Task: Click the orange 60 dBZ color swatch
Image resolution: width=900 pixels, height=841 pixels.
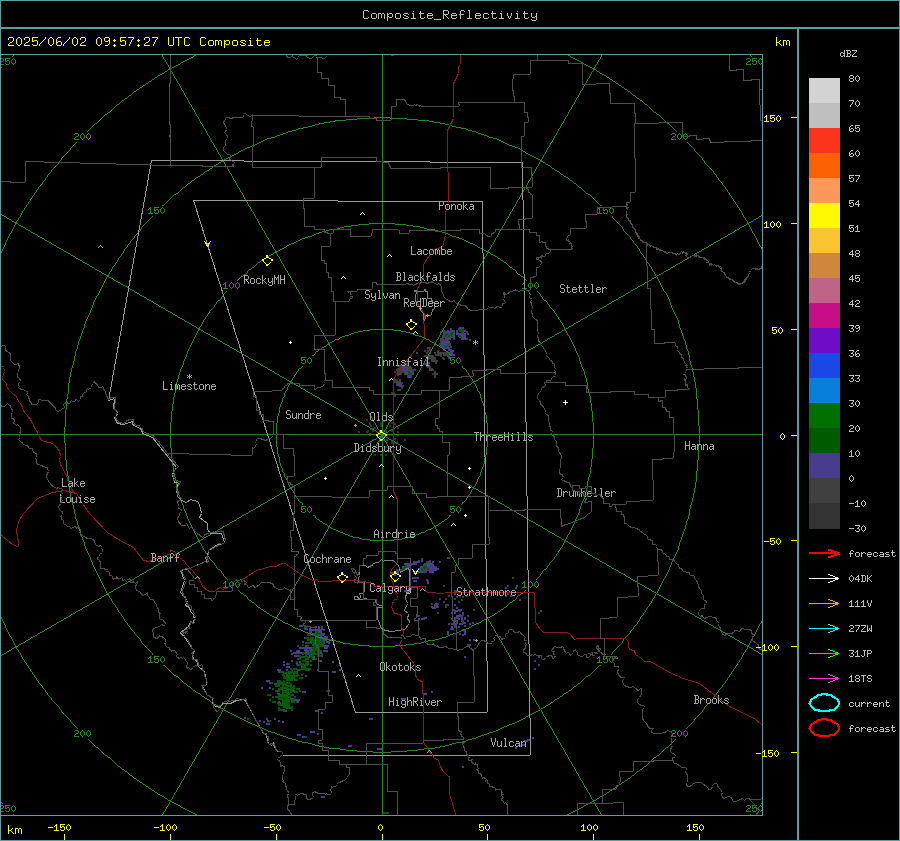Action: [x=824, y=165]
